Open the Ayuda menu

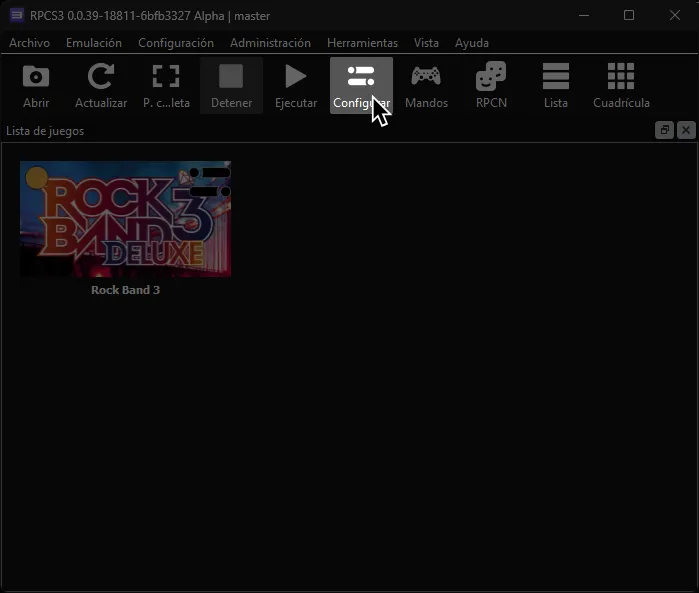coord(472,43)
